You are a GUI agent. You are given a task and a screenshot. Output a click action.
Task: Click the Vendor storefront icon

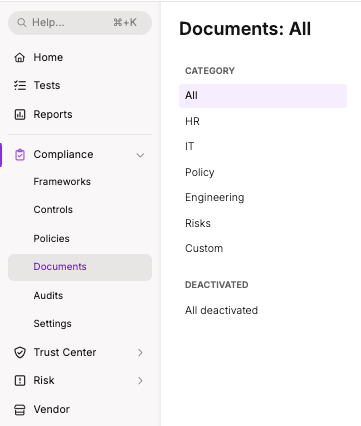tap(20, 410)
